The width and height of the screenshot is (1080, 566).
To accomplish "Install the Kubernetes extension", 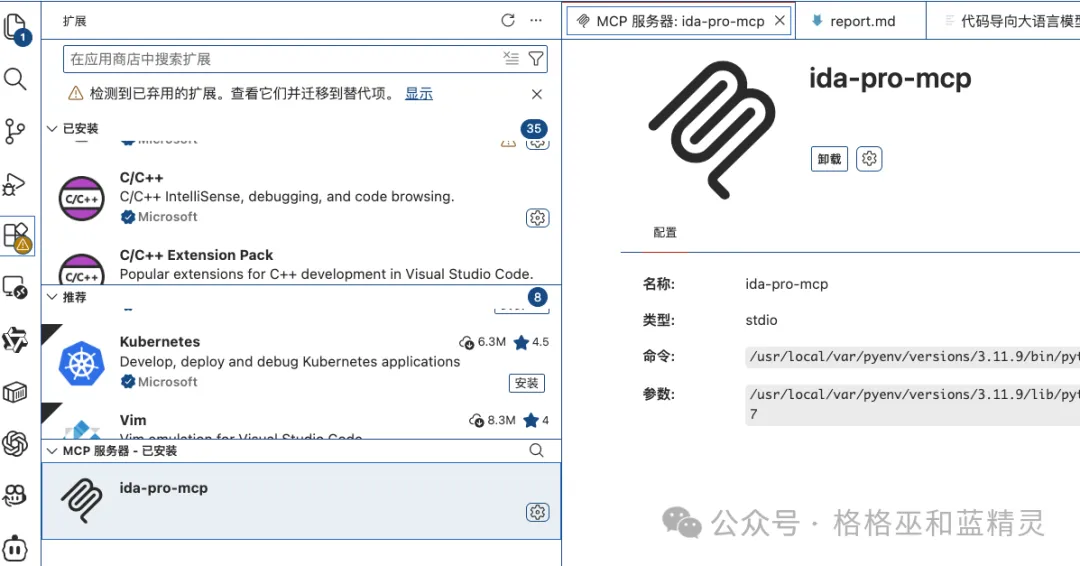I will (x=527, y=384).
